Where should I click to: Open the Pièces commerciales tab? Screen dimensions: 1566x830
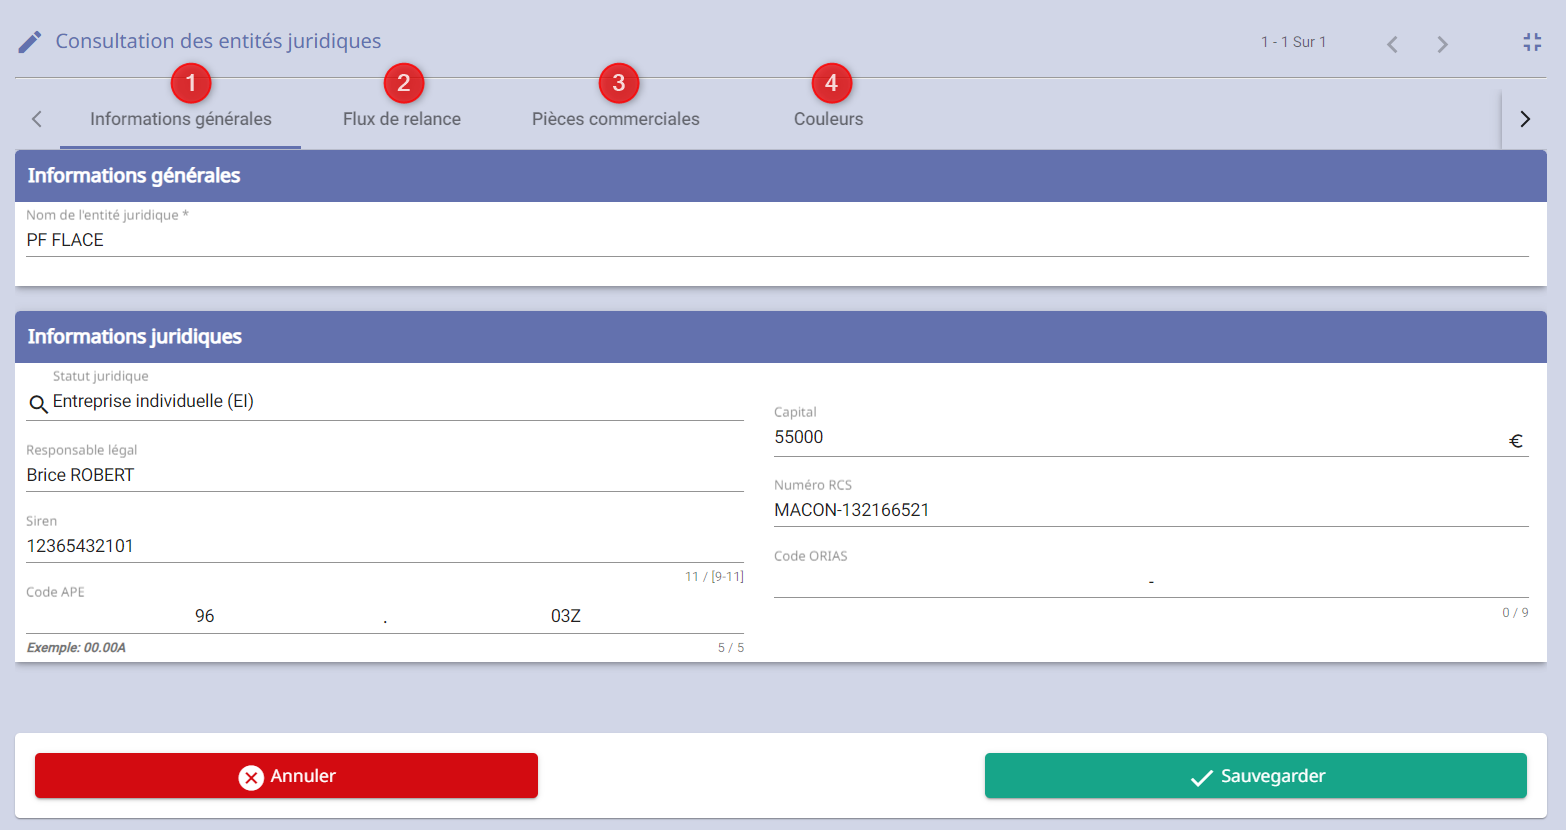pos(615,119)
